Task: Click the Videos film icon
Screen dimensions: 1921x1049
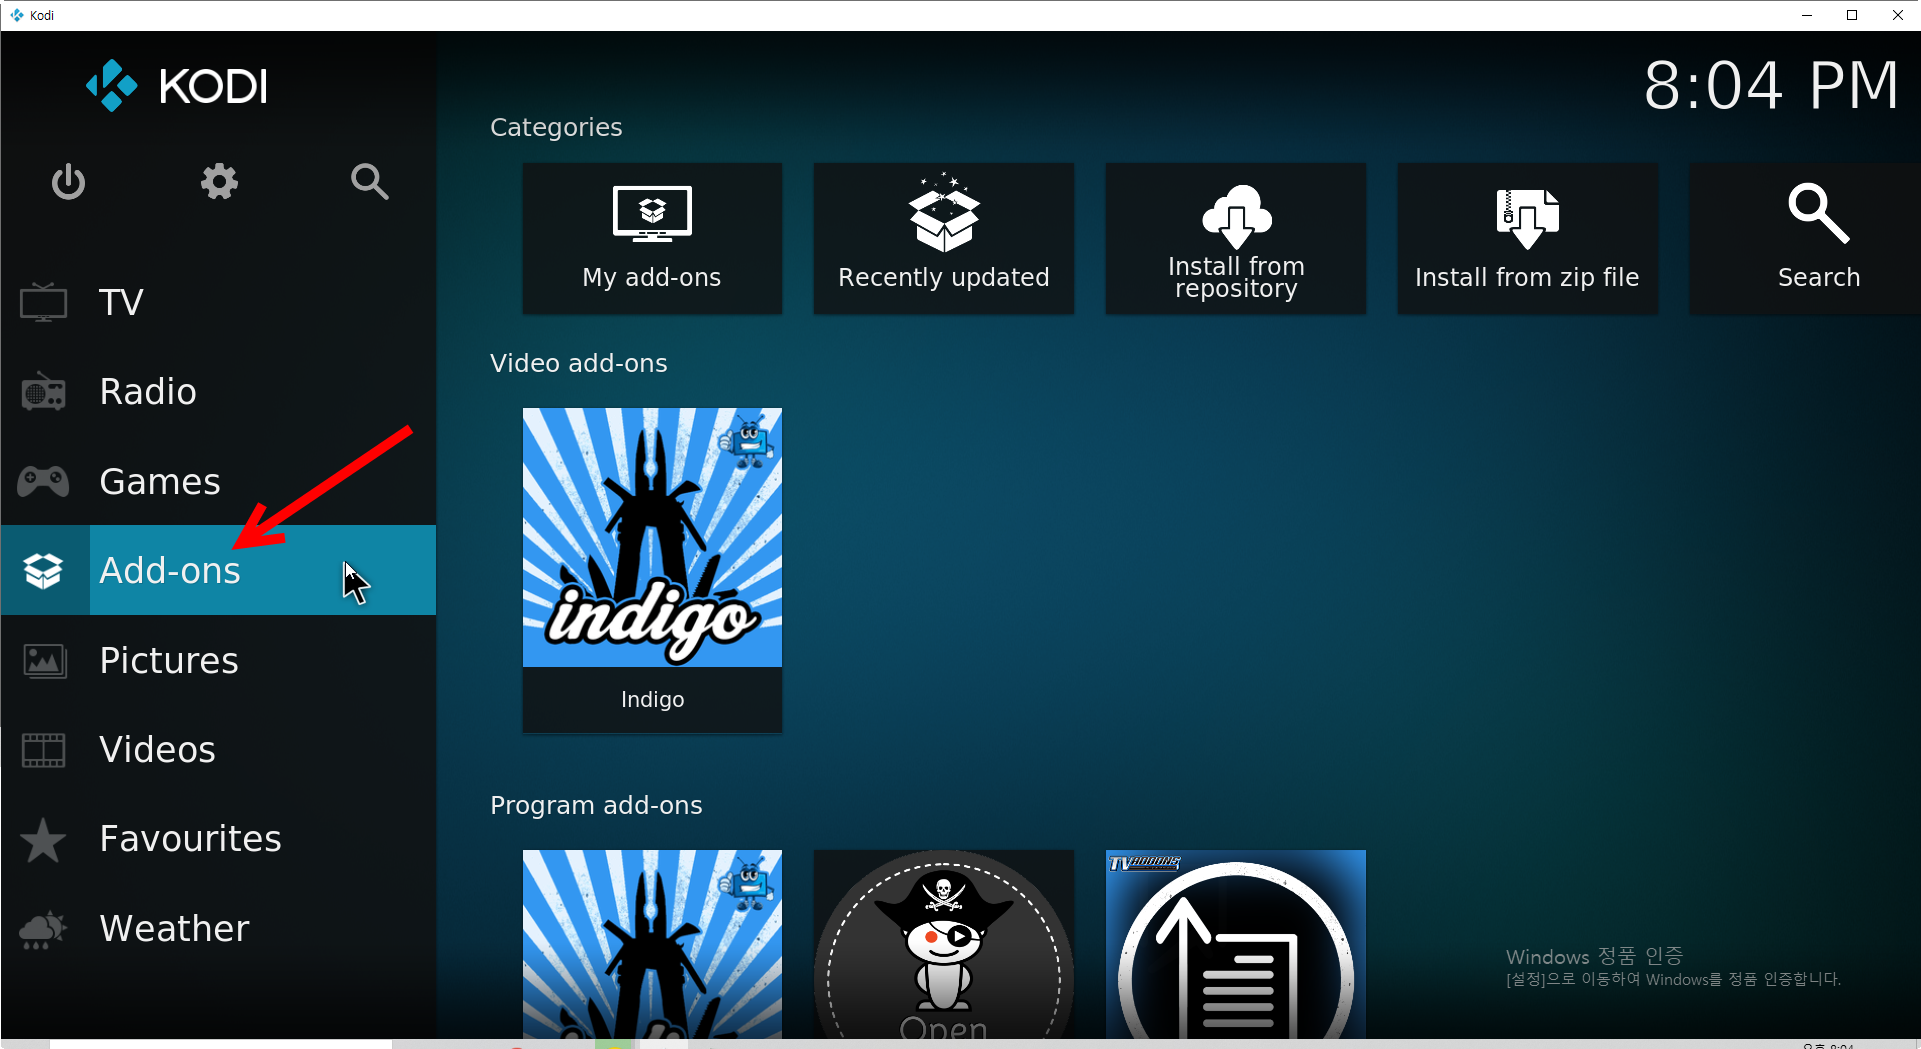Action: 44,750
